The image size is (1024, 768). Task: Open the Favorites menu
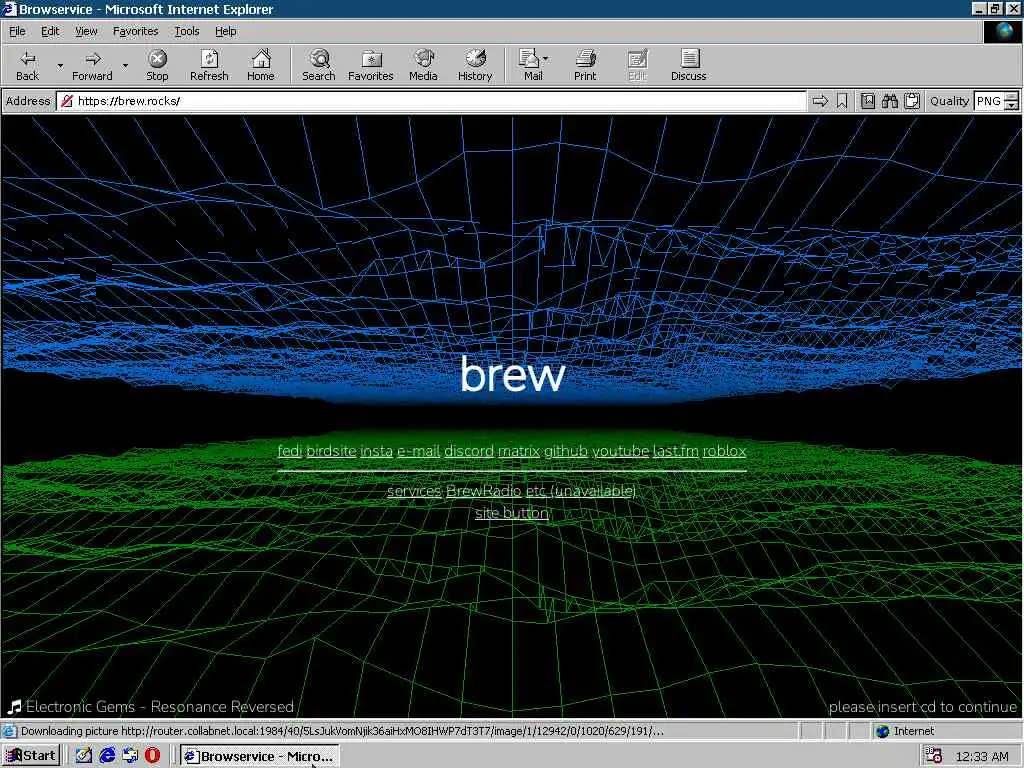[x=135, y=31]
